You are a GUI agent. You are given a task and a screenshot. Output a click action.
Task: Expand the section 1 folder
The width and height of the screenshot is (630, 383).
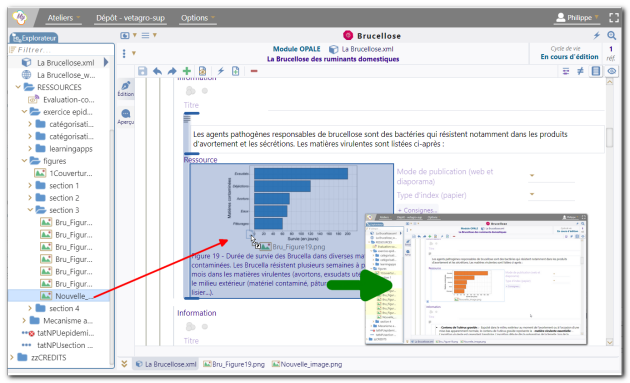tap(30, 186)
